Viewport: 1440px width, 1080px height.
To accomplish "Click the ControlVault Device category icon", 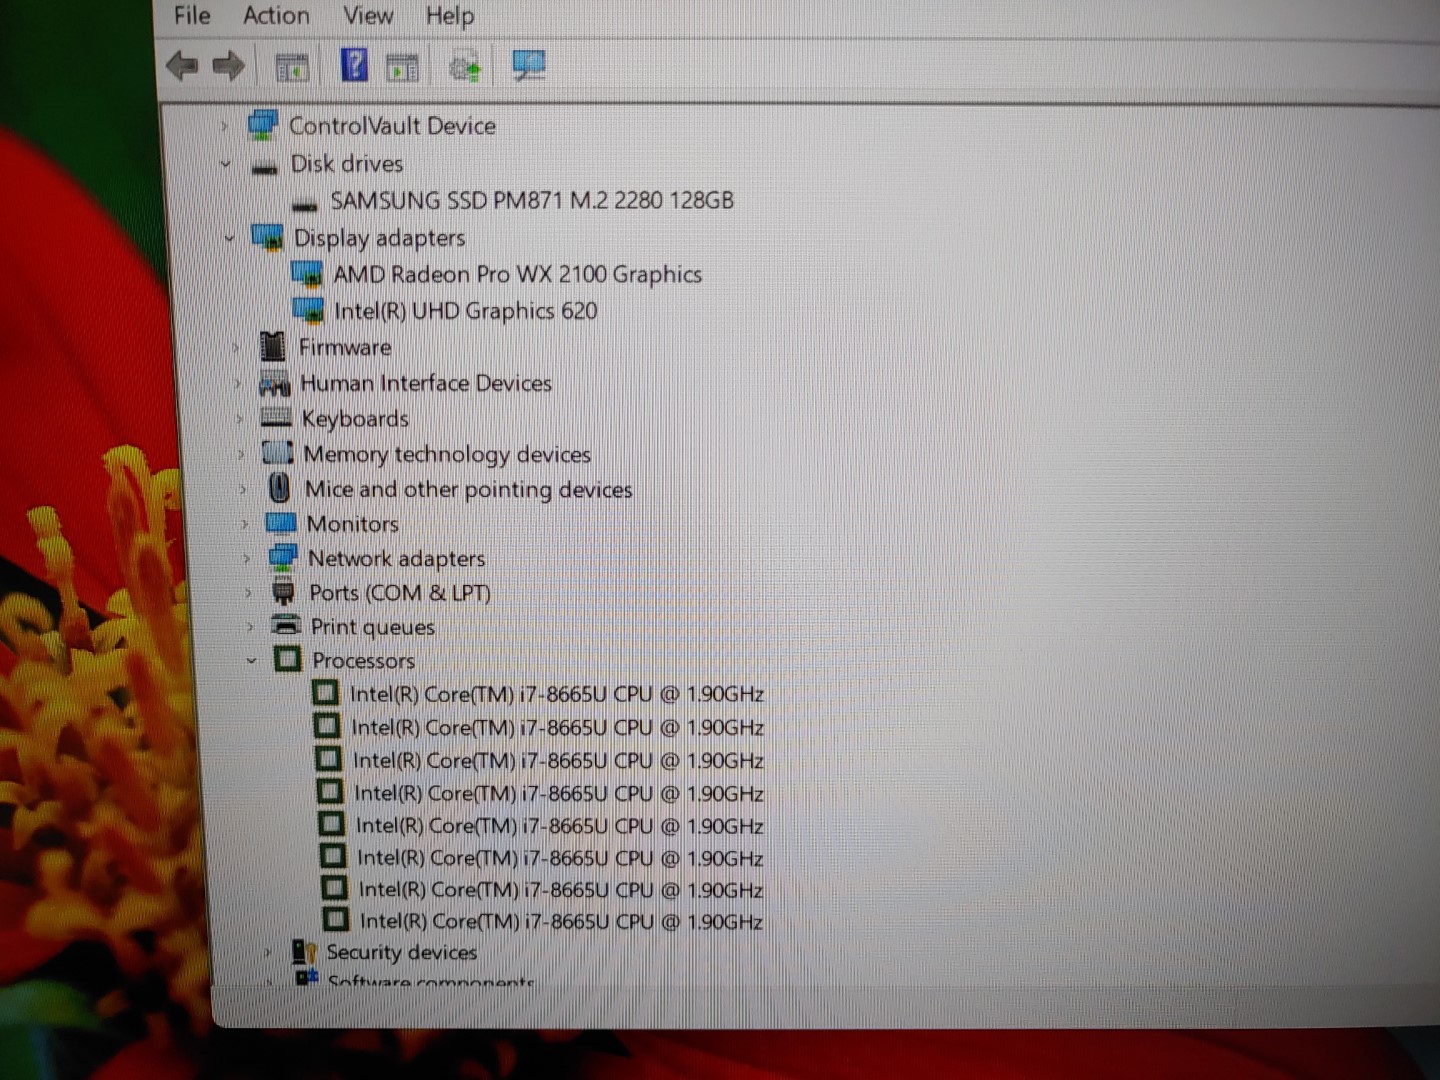I will pos(262,125).
